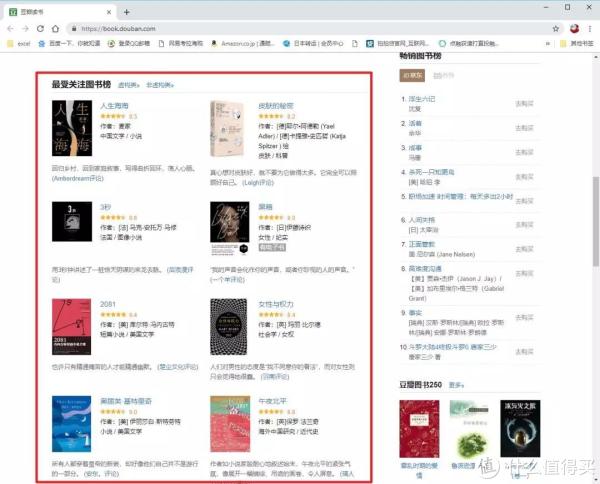Image resolution: width=600 pixels, height=484 pixels.
Task: Click 更多 next to 豆瓣图书250
Action: click(x=456, y=385)
